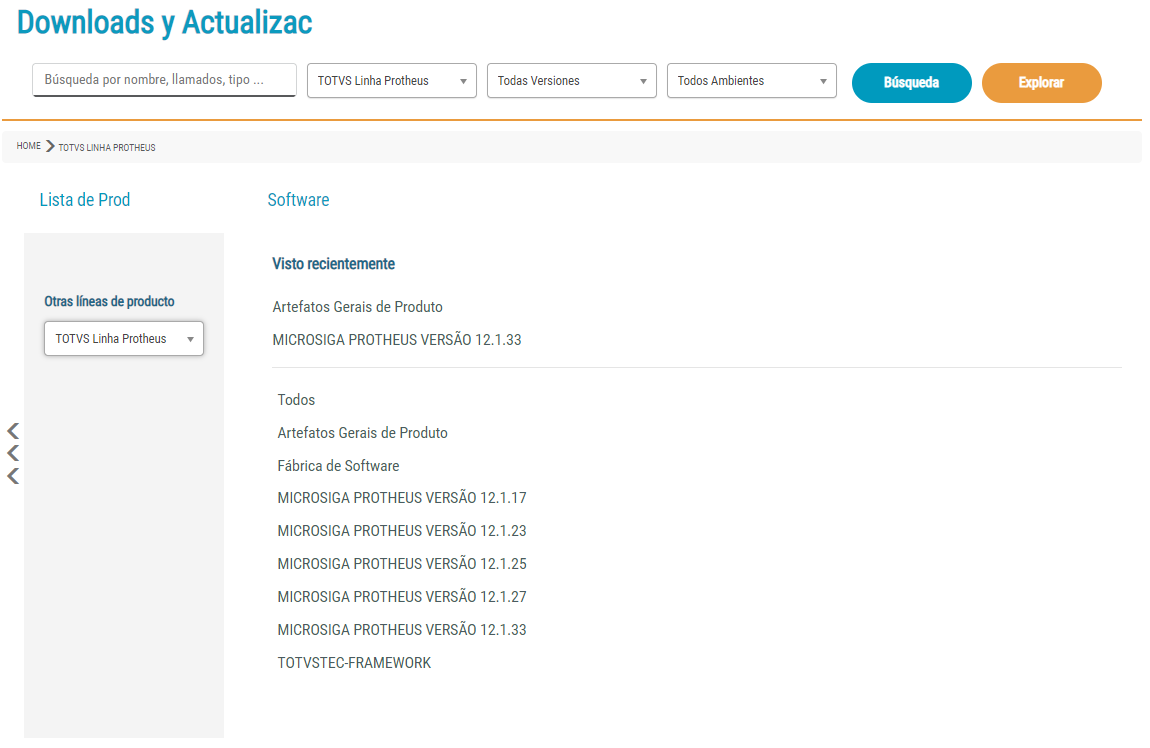Open recently viewed Artefatos Gerais de Produto
Viewport: 1150px width, 748px height.
(357, 307)
